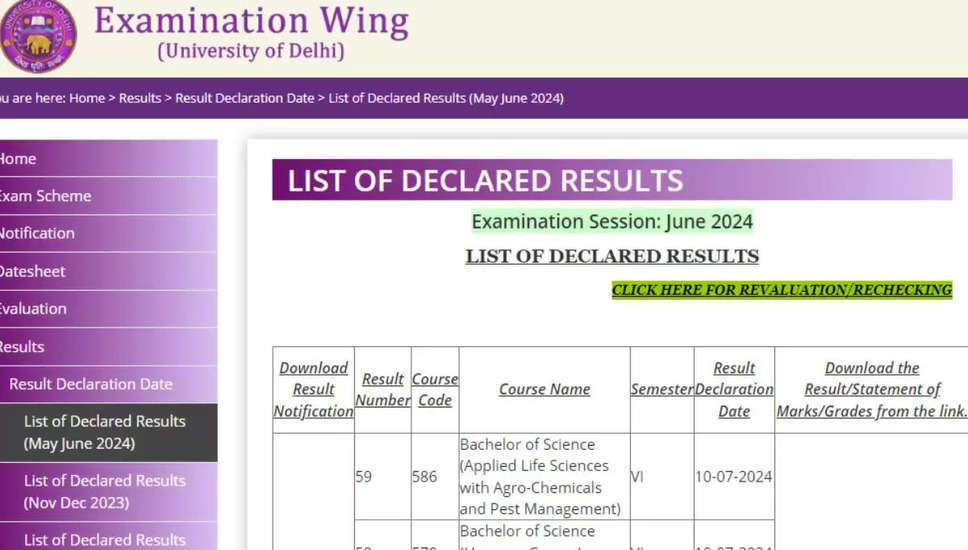Select the Applied Life Sciences course row
The width and height of the screenshot is (968, 550).
tap(540, 476)
